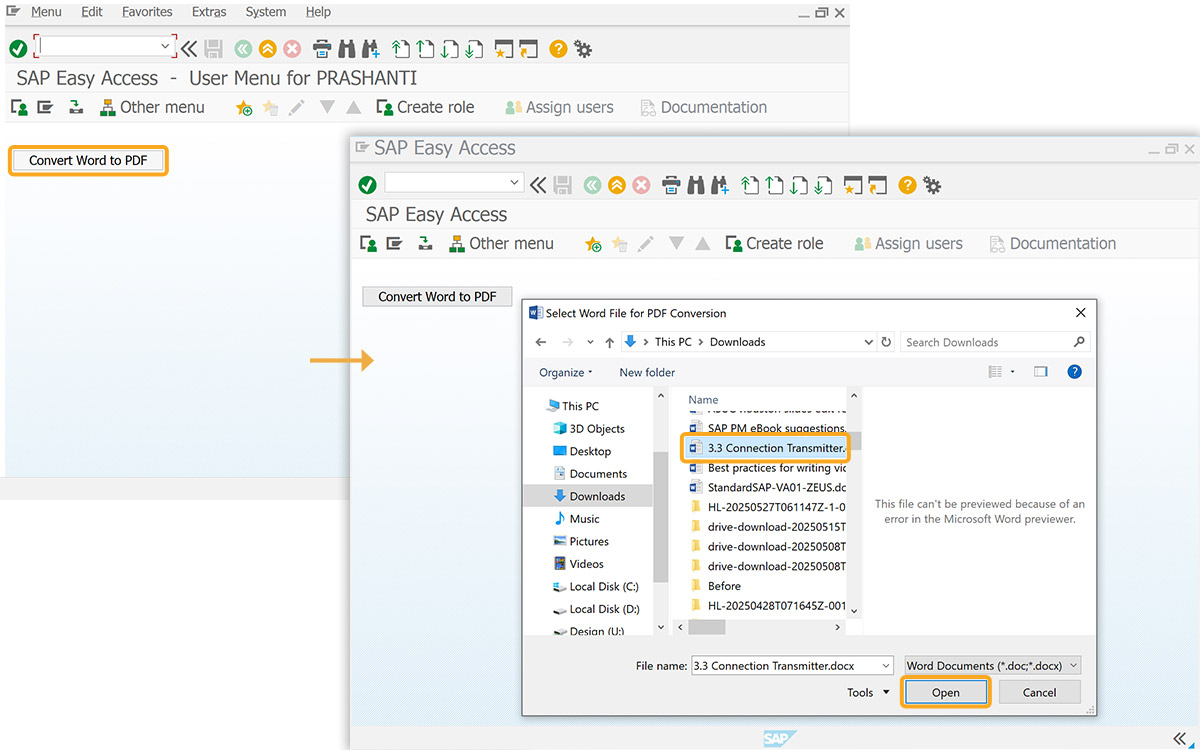Click Find binoculars icon in back SAP window
Viewport: 1200px width, 750px height.
pyautogui.click(x=347, y=48)
